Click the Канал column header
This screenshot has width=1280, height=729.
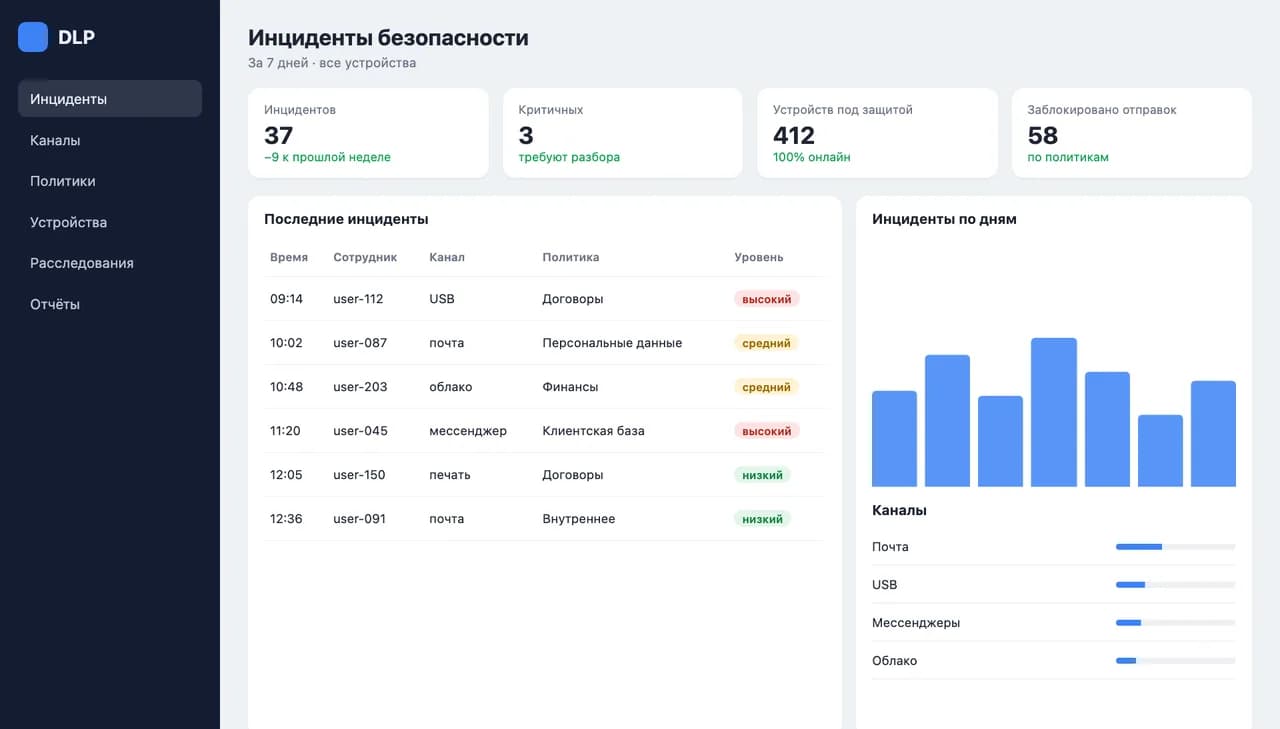point(447,257)
